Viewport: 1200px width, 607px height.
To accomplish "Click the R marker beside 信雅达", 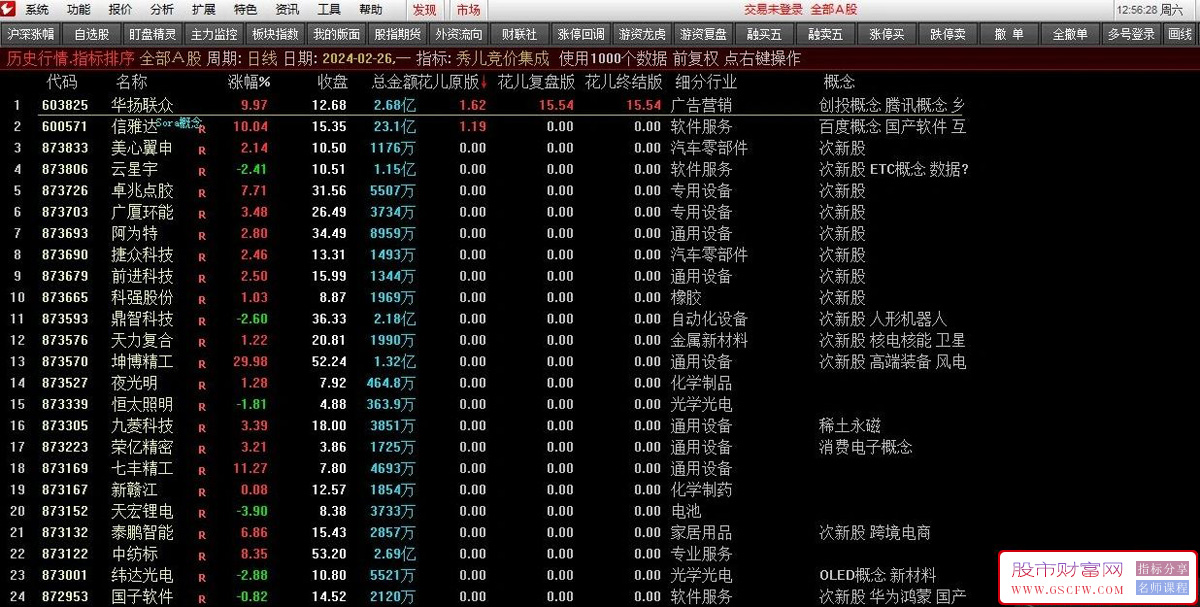I will 203,128.
